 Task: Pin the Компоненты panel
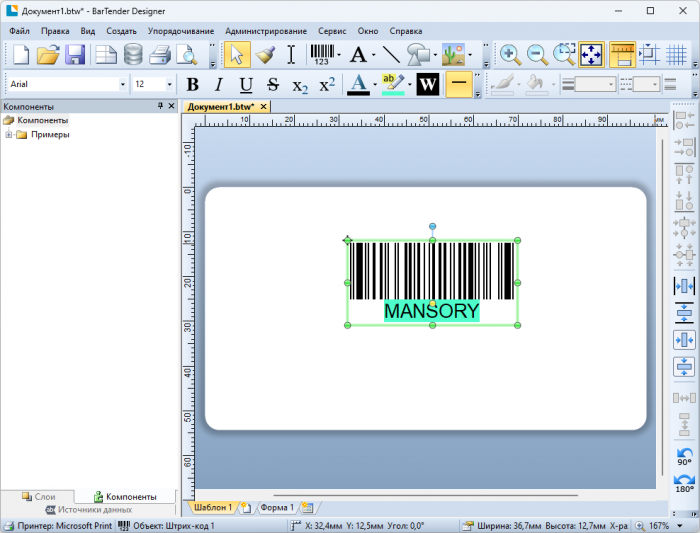tap(160, 106)
